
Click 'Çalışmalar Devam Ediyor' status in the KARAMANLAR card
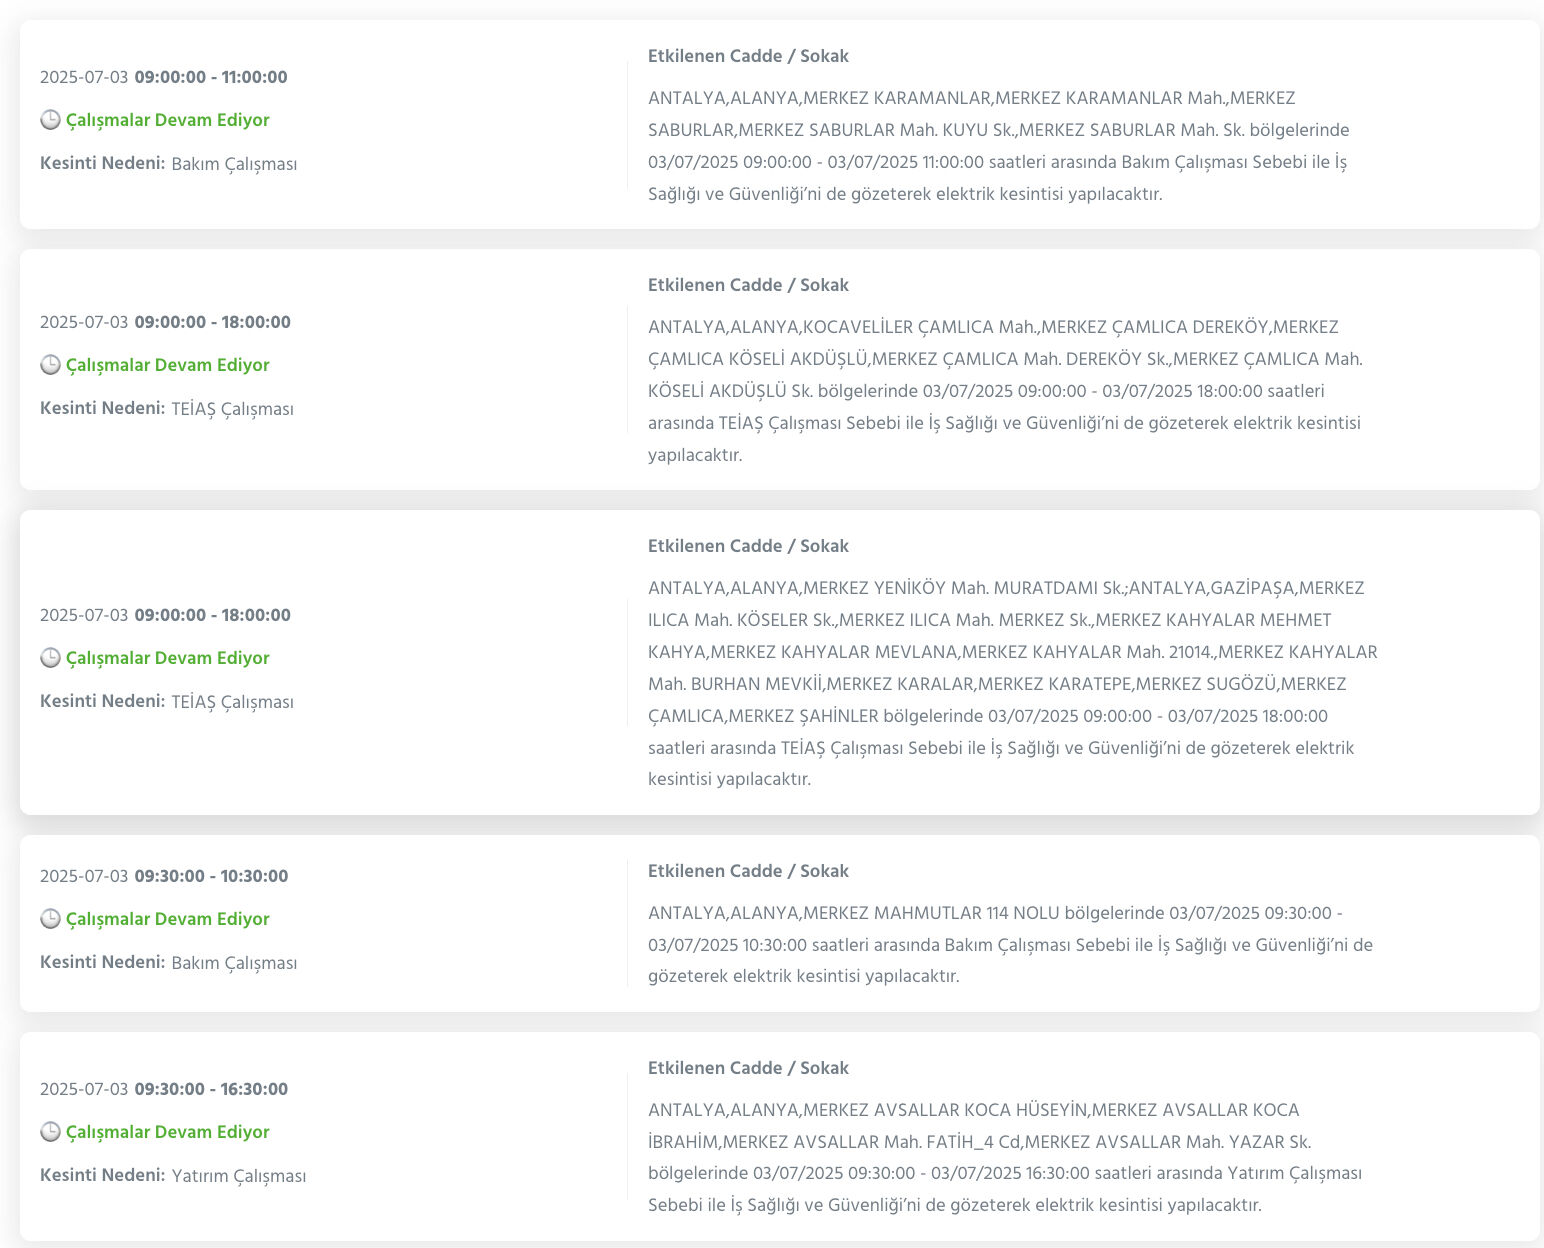(167, 120)
